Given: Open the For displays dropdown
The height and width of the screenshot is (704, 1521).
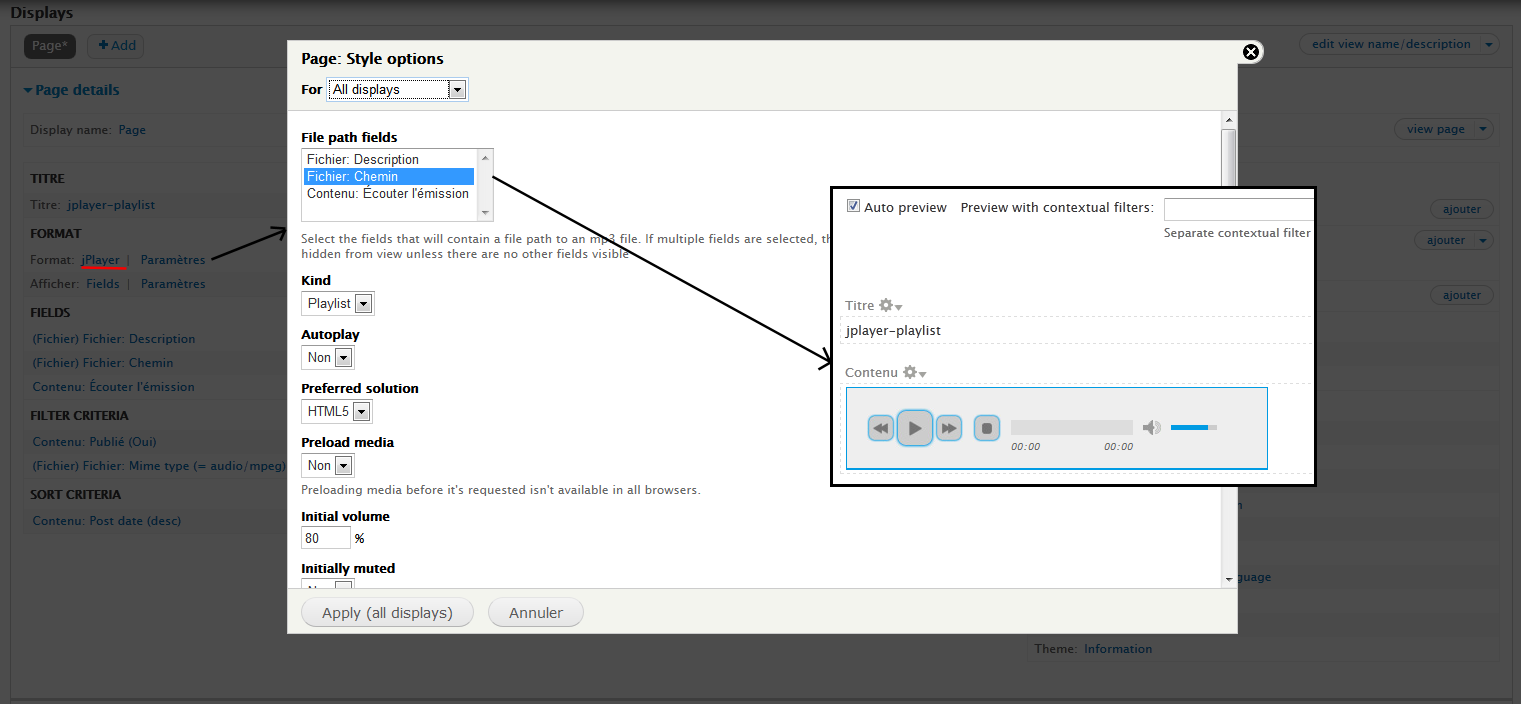Looking at the screenshot, I should click(397, 89).
